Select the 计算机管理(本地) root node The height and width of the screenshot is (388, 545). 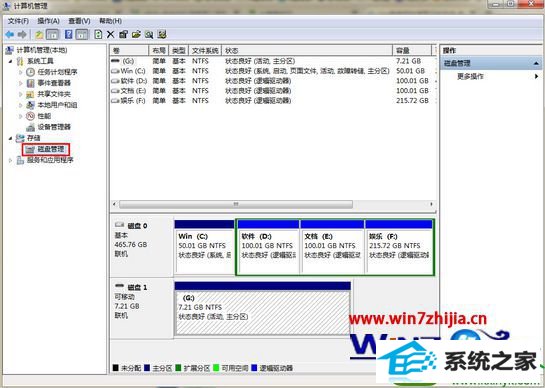(x=42, y=50)
